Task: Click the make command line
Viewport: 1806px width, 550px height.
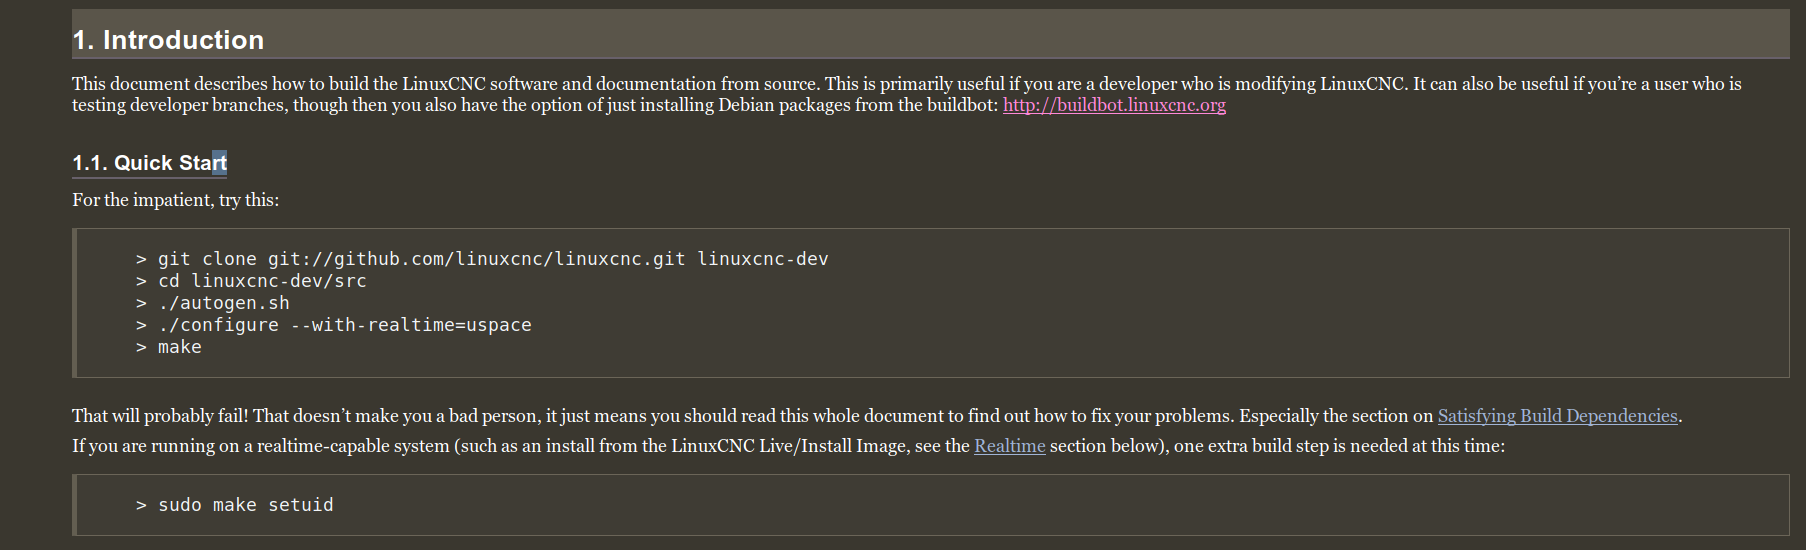Action: pyautogui.click(x=169, y=347)
